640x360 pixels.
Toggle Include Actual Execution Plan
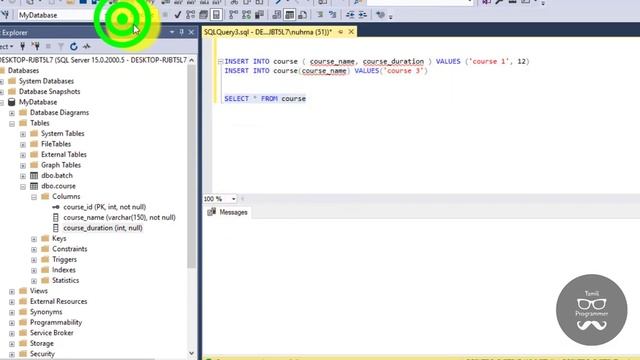tap(233, 15)
